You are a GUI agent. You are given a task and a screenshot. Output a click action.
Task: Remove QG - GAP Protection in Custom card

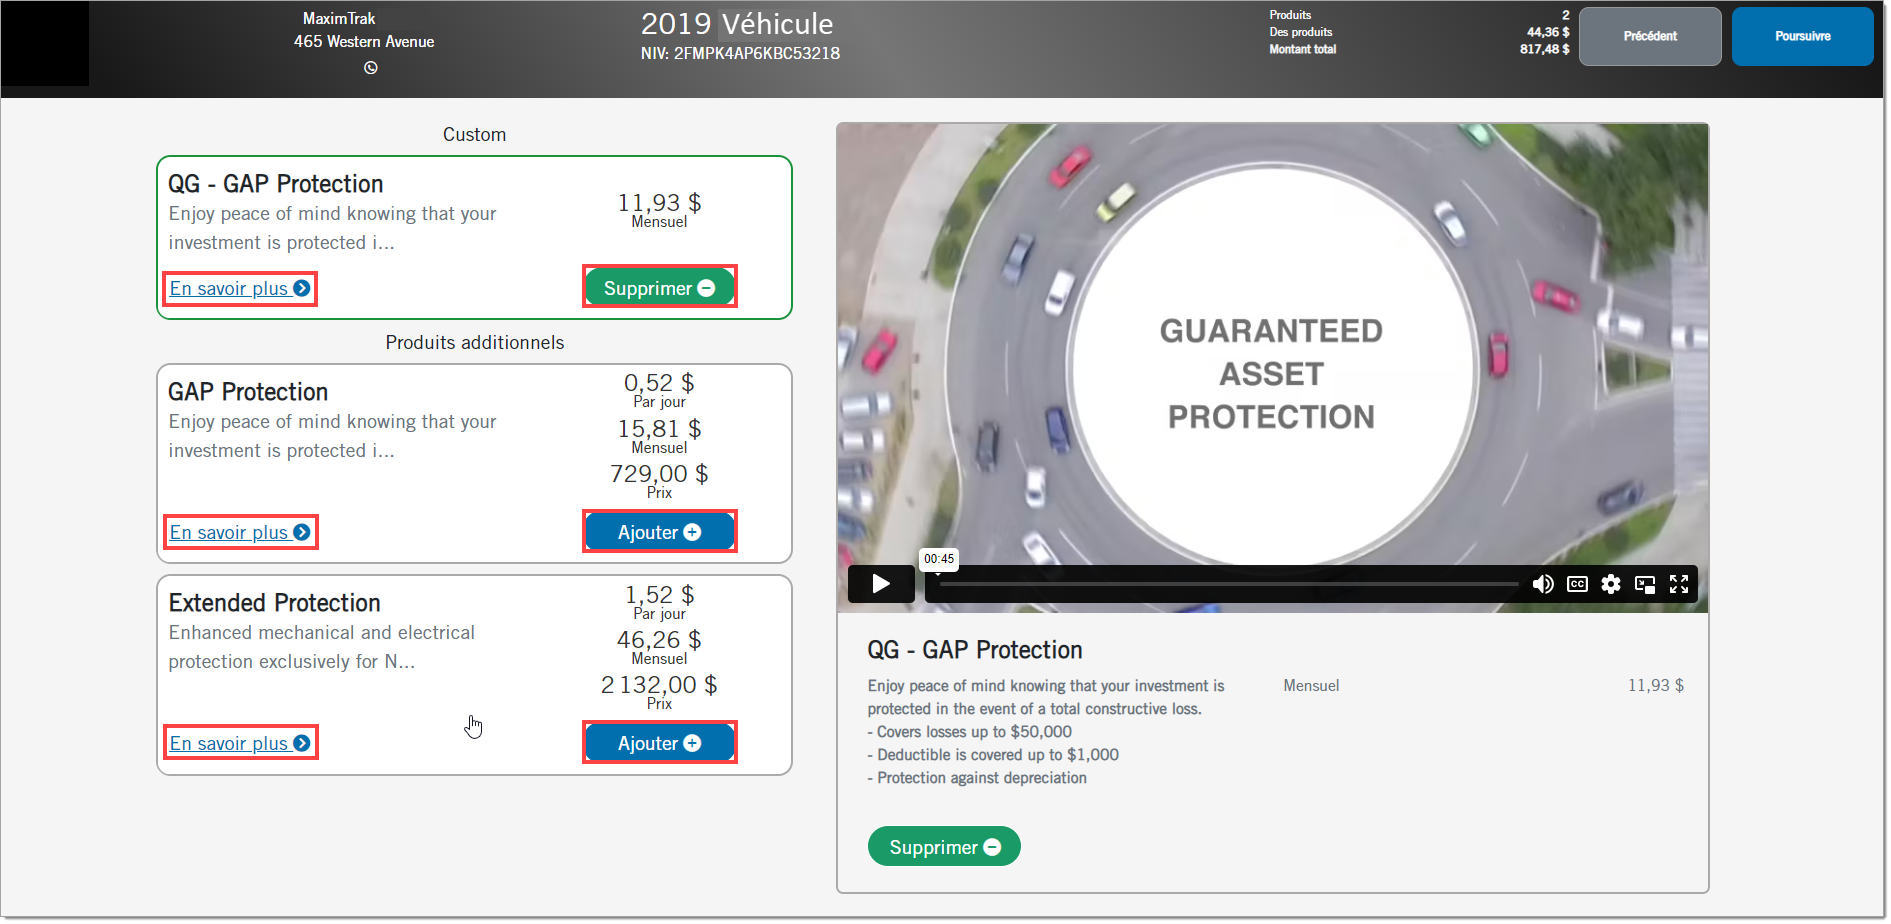click(660, 288)
